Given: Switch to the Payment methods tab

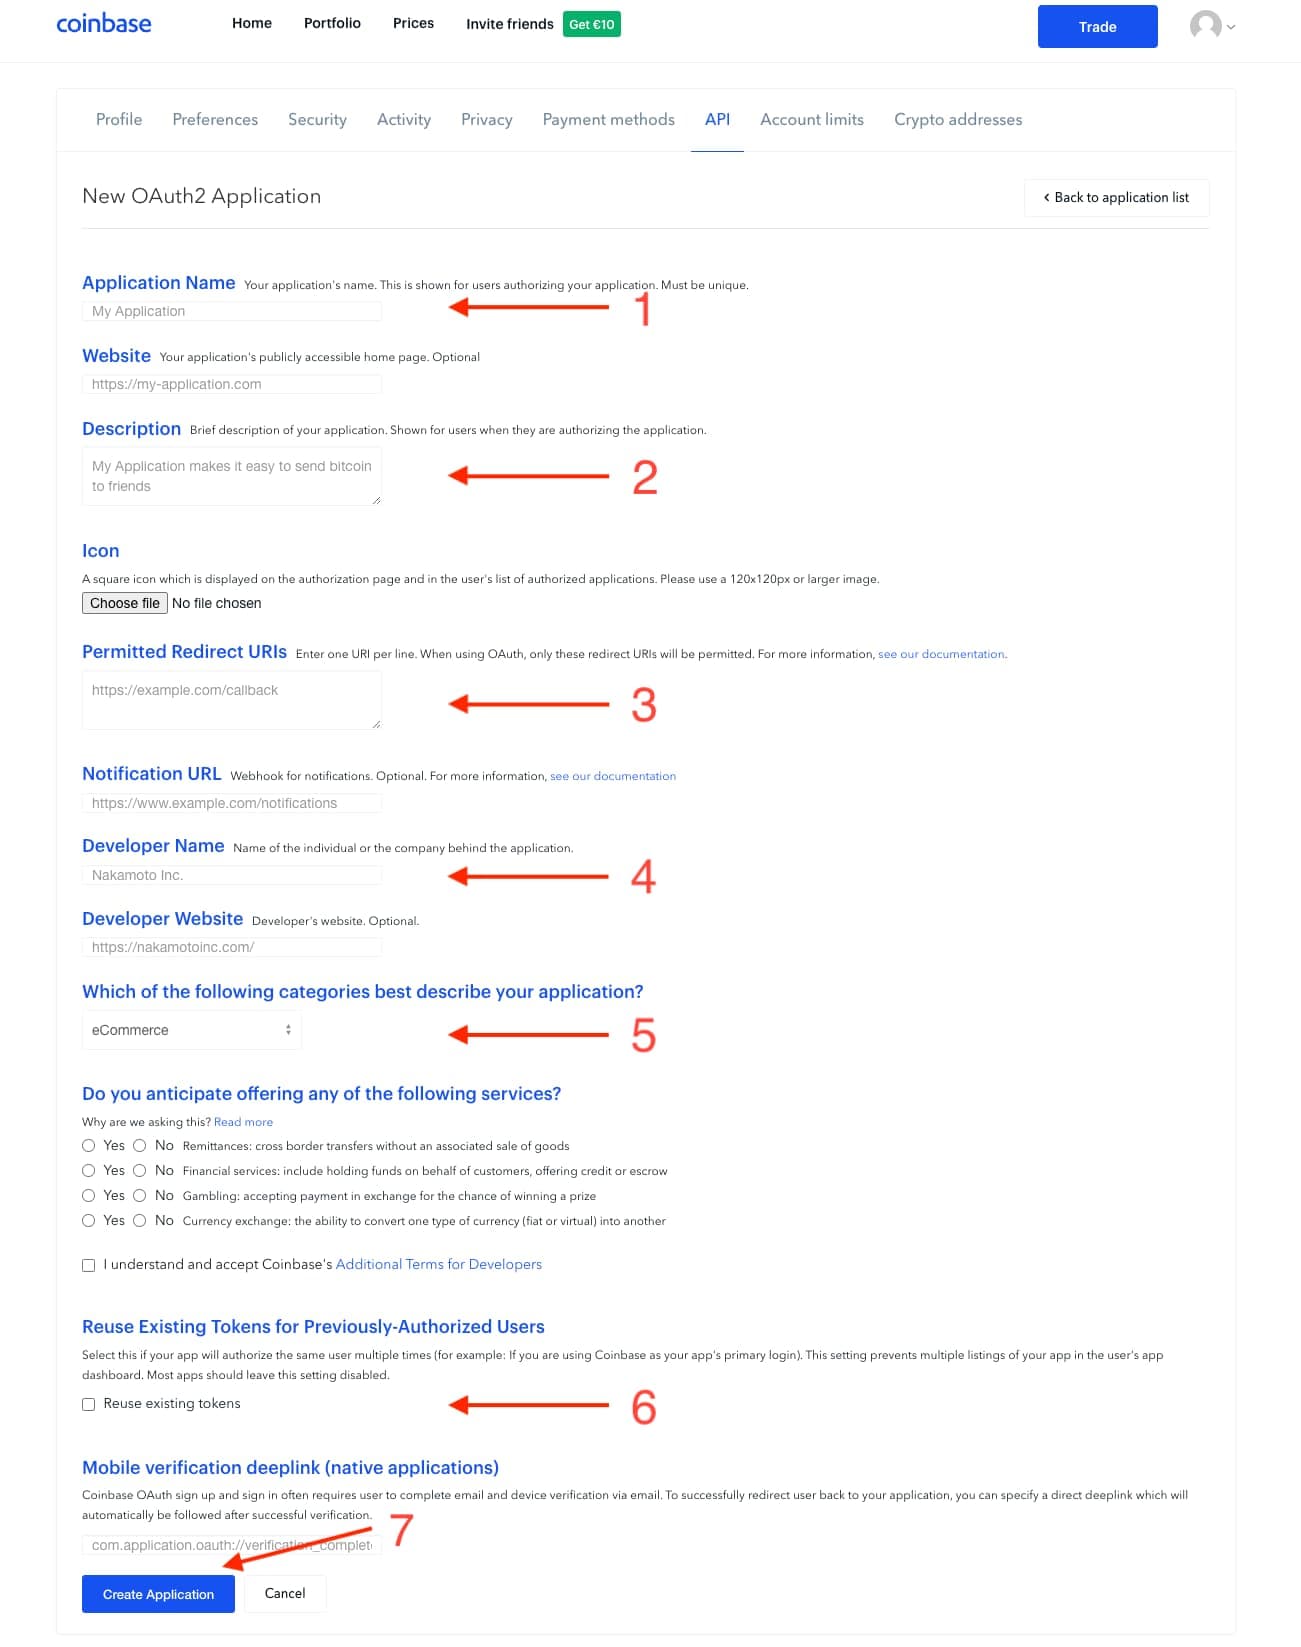Looking at the screenshot, I should point(608,119).
